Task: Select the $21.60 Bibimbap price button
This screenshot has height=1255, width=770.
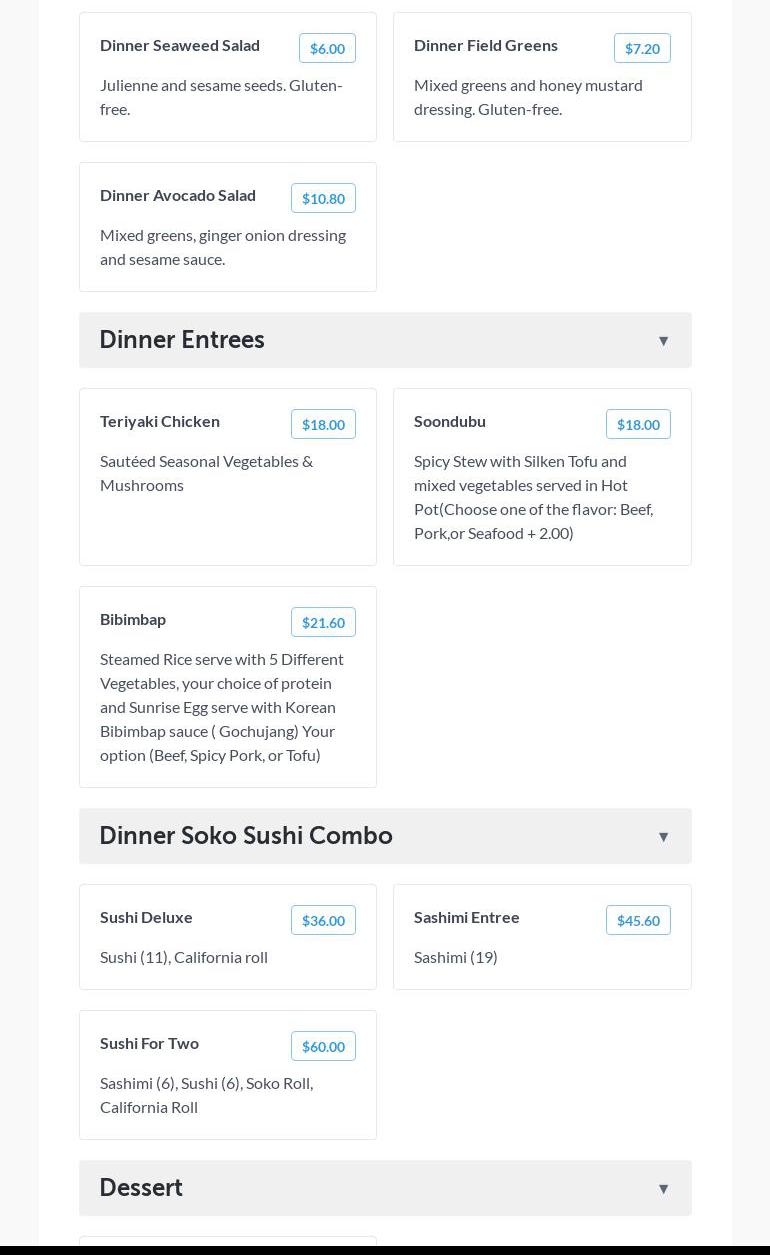Action: point(323,622)
